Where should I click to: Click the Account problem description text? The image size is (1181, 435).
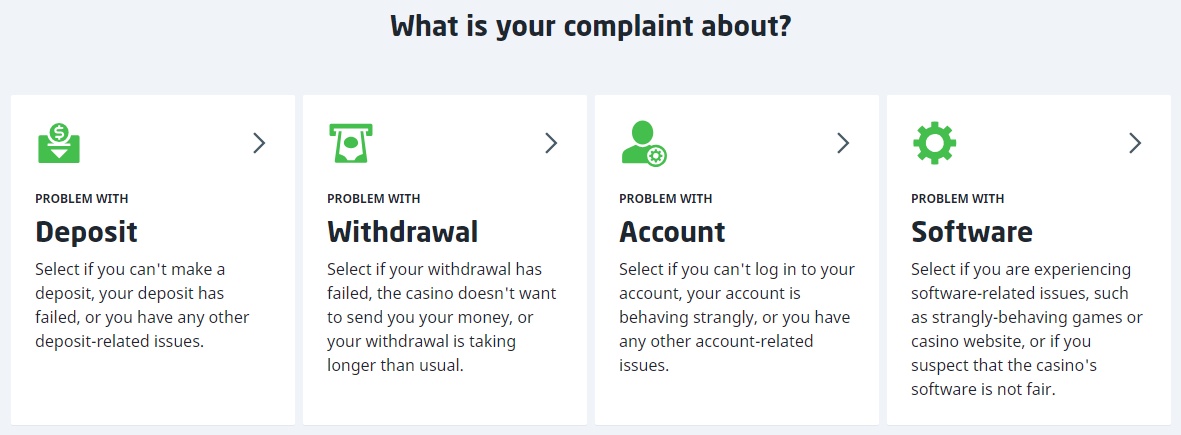tap(737, 318)
